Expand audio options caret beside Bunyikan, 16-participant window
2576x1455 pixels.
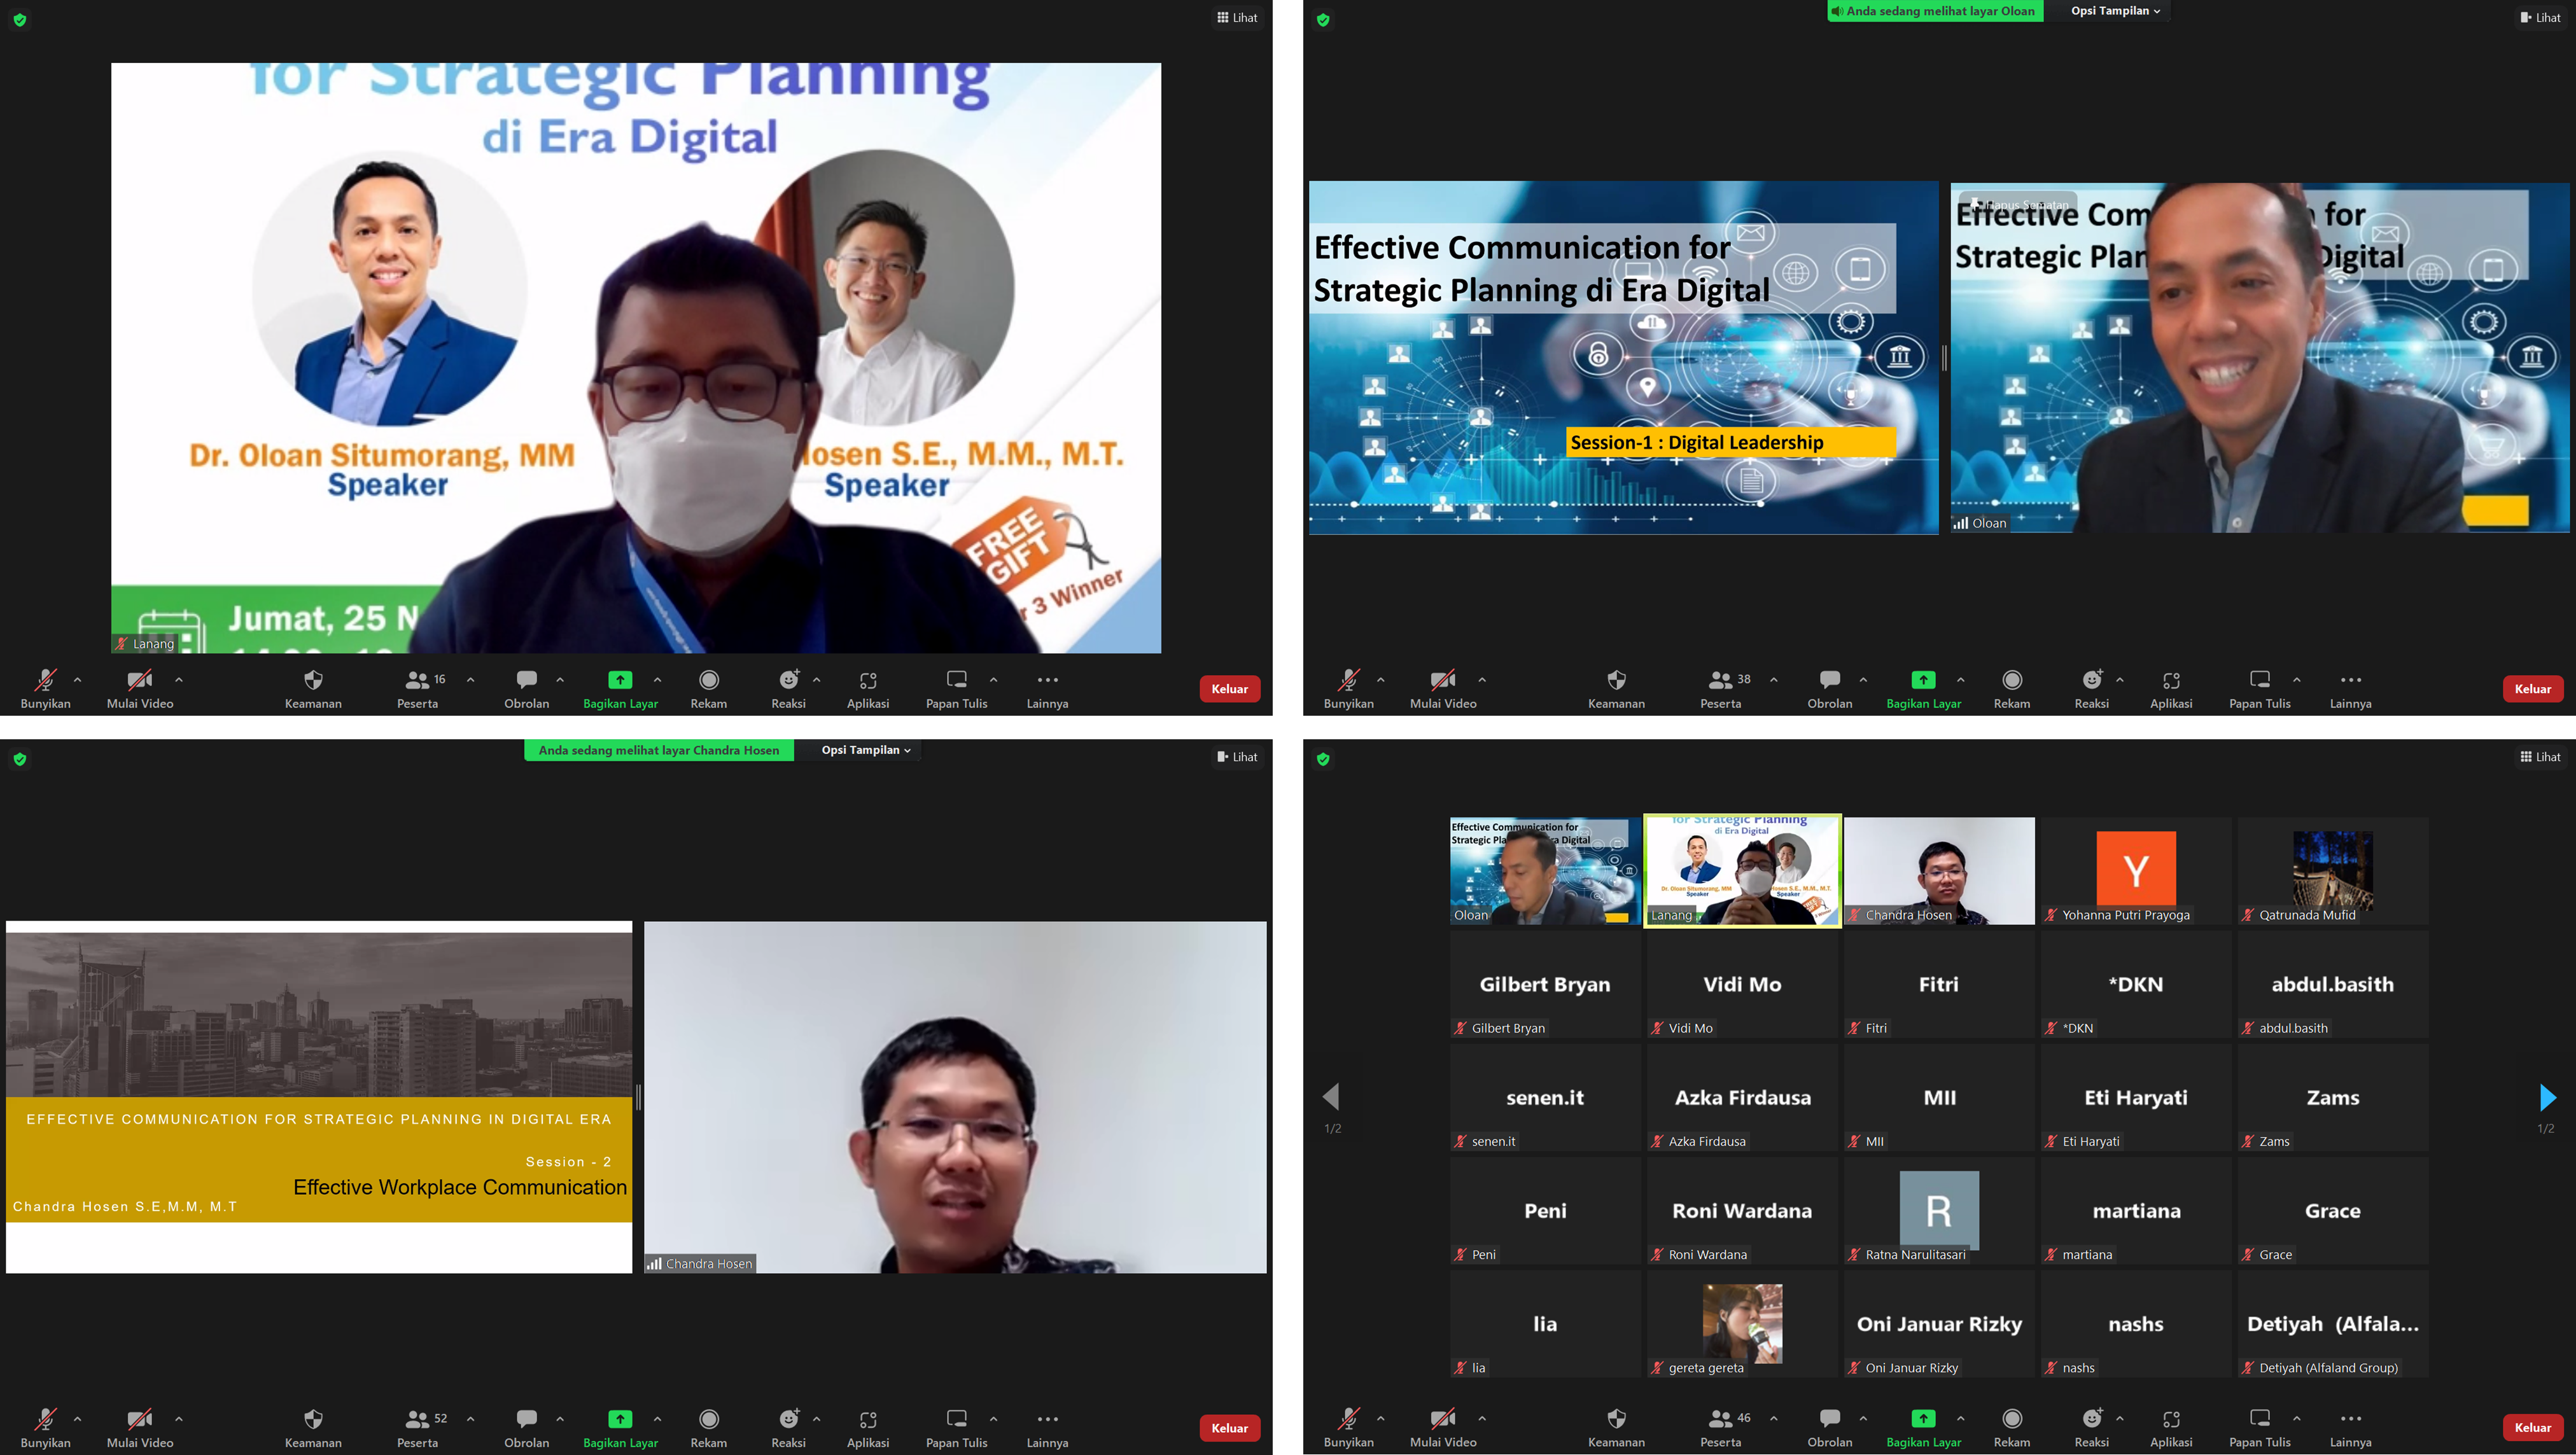click(78, 680)
